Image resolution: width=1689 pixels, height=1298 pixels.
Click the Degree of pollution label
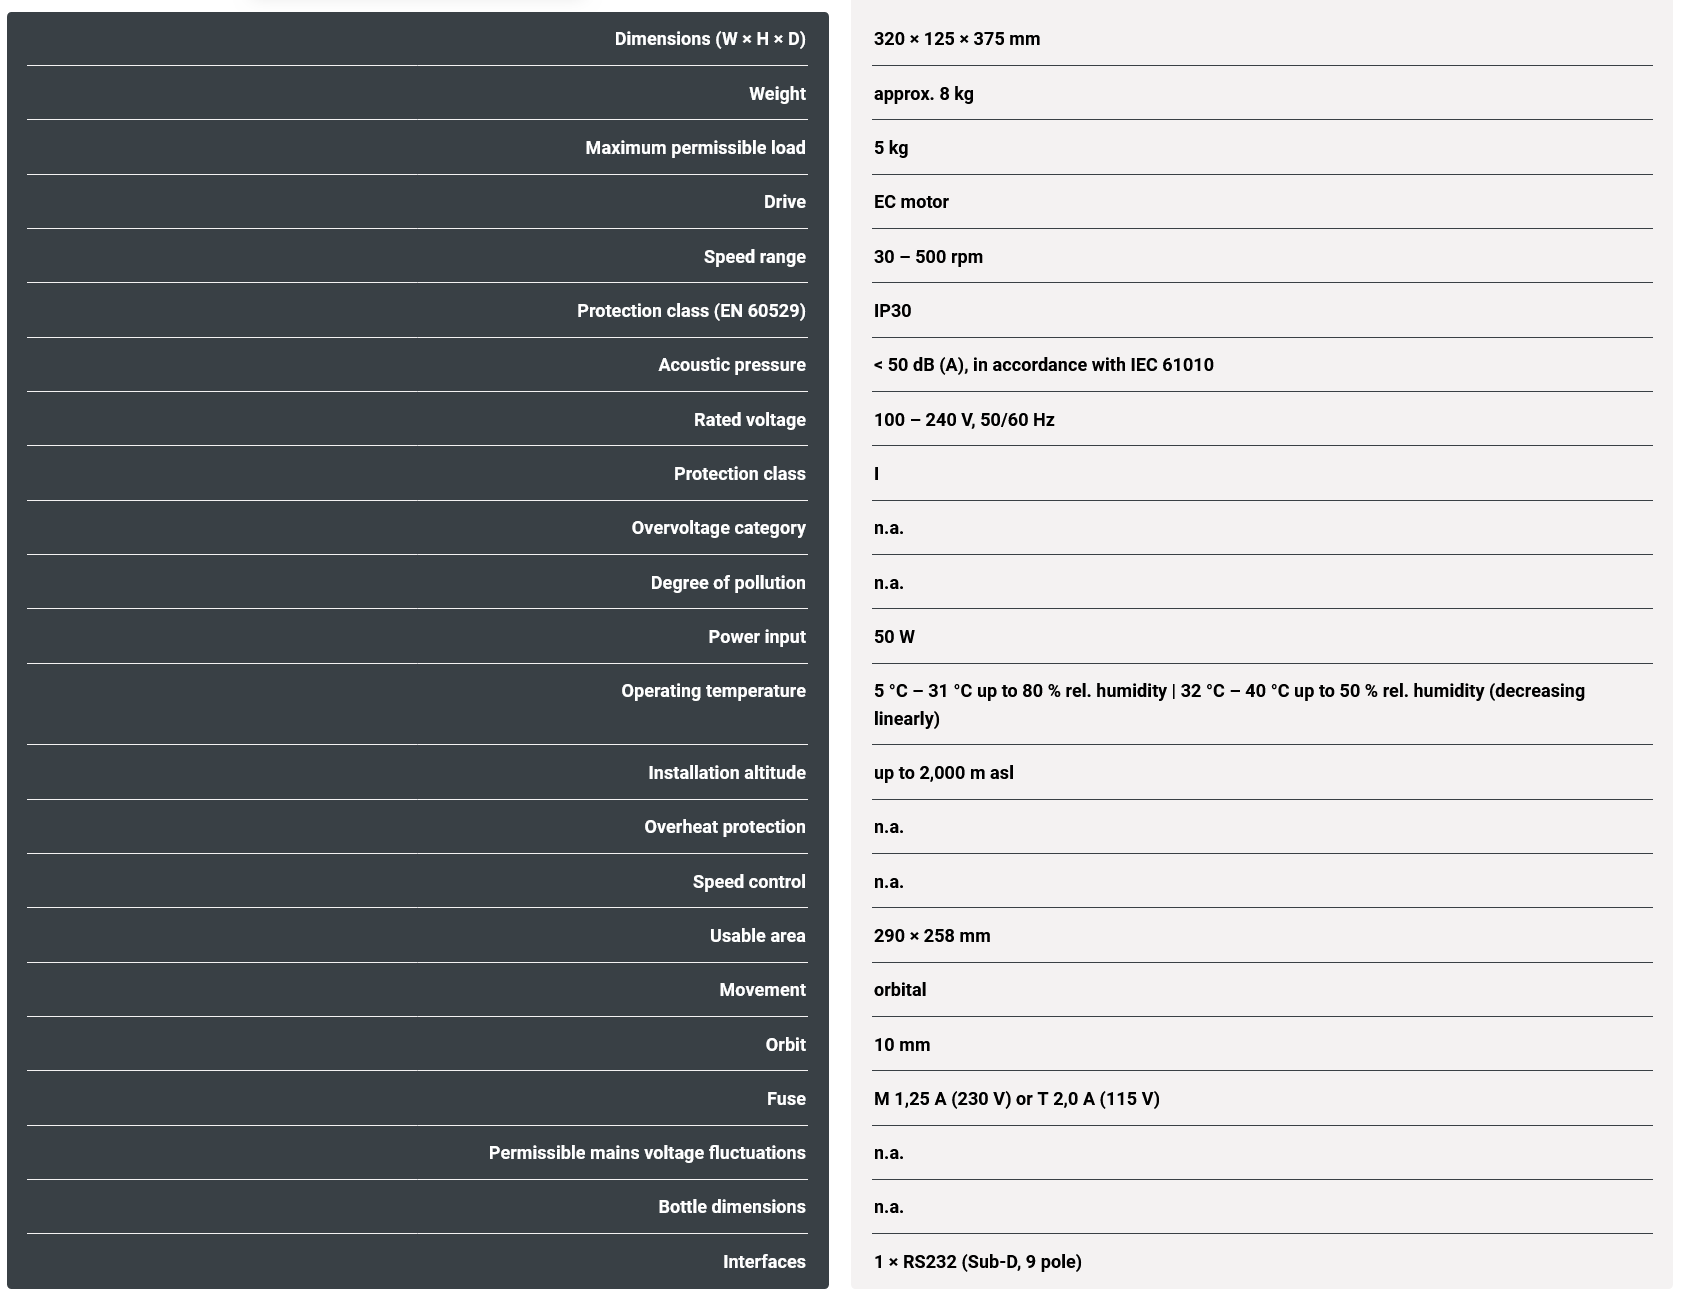pyautogui.click(x=727, y=583)
